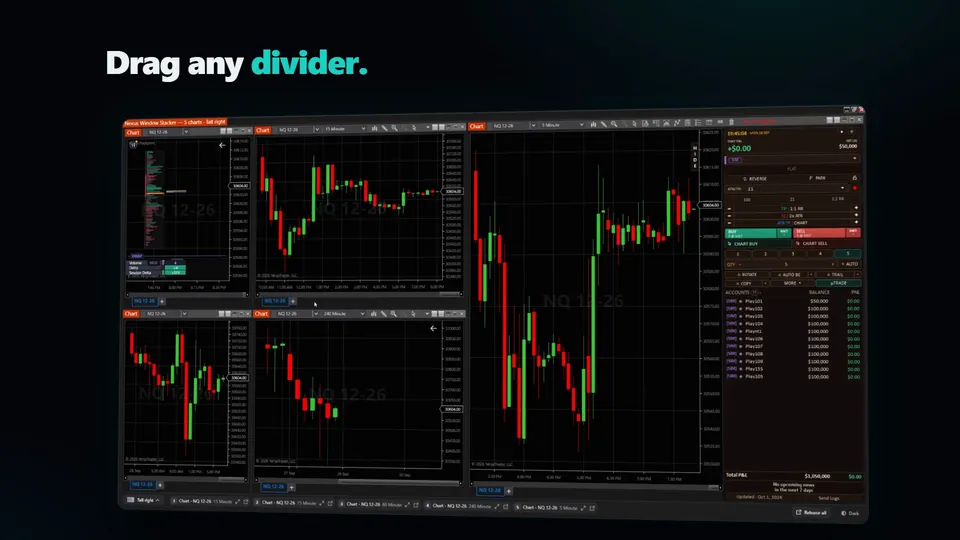The height and width of the screenshot is (540, 960).
Task: Open NQ 12-26 instrument dropdown in 5 Minute chart
Action: pyautogui.click(x=533, y=125)
